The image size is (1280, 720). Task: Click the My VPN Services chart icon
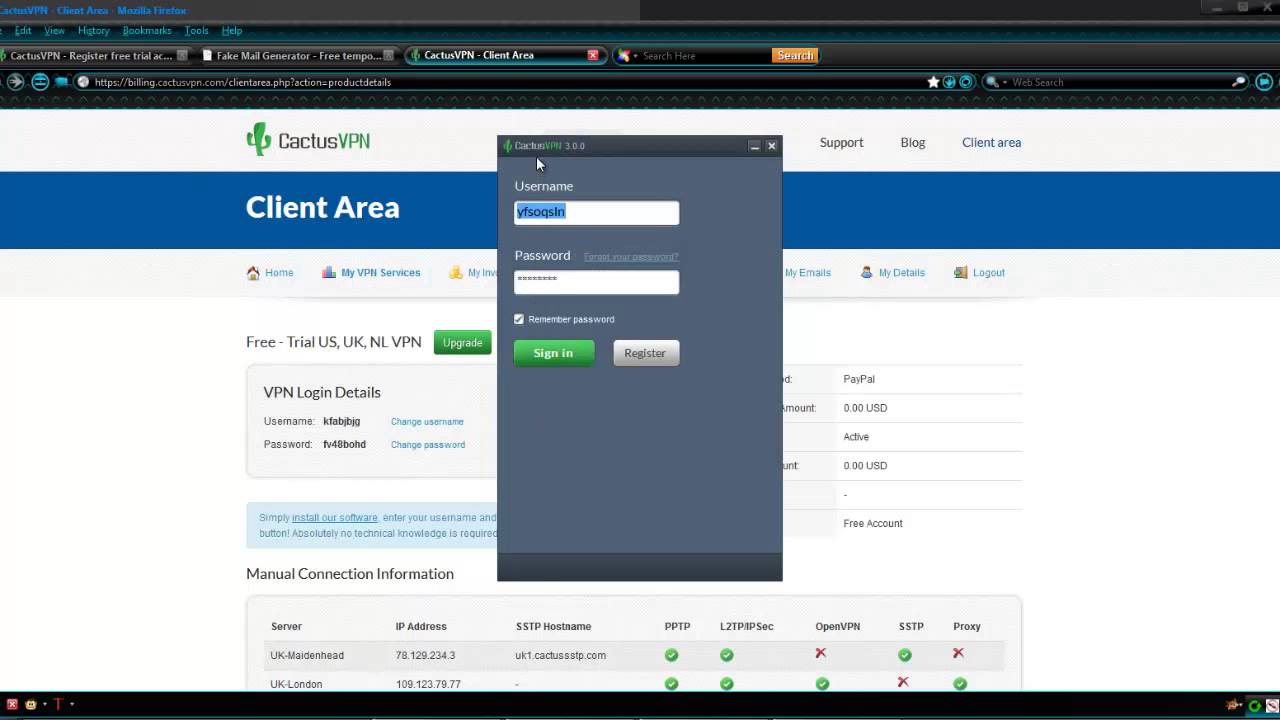pyautogui.click(x=329, y=272)
